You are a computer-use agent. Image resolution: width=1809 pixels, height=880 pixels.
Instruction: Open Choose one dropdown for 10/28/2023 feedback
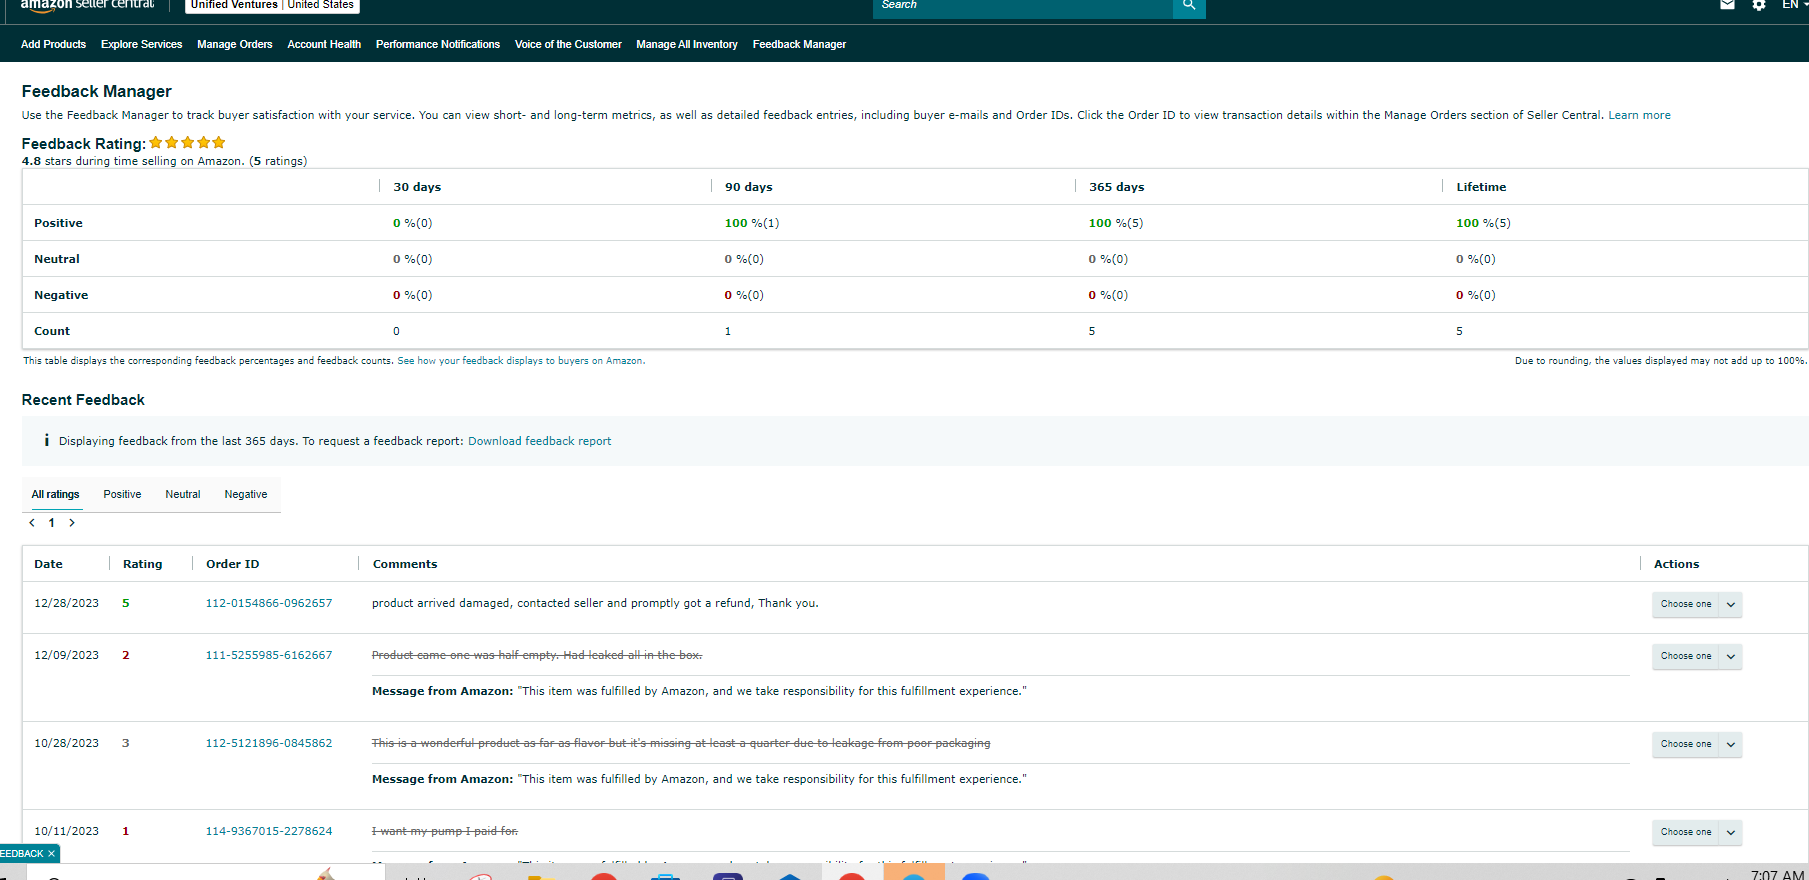point(1697,744)
